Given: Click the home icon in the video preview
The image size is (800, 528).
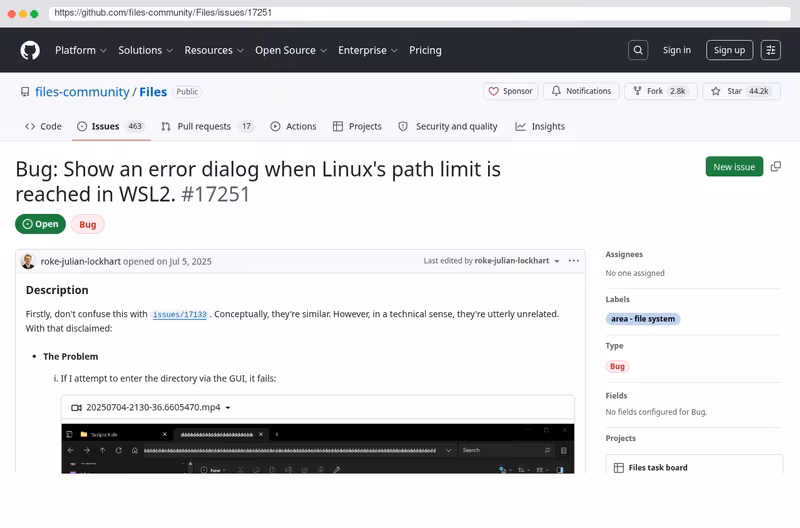Looking at the screenshot, I should [x=135, y=450].
